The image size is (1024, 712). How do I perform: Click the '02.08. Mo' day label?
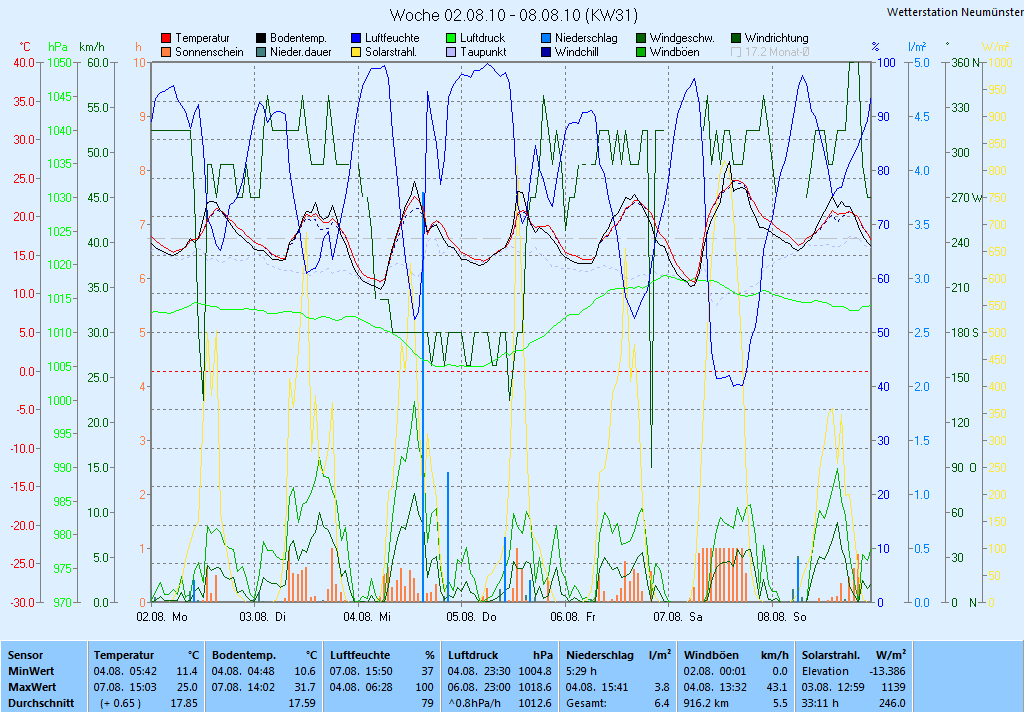tap(162, 617)
